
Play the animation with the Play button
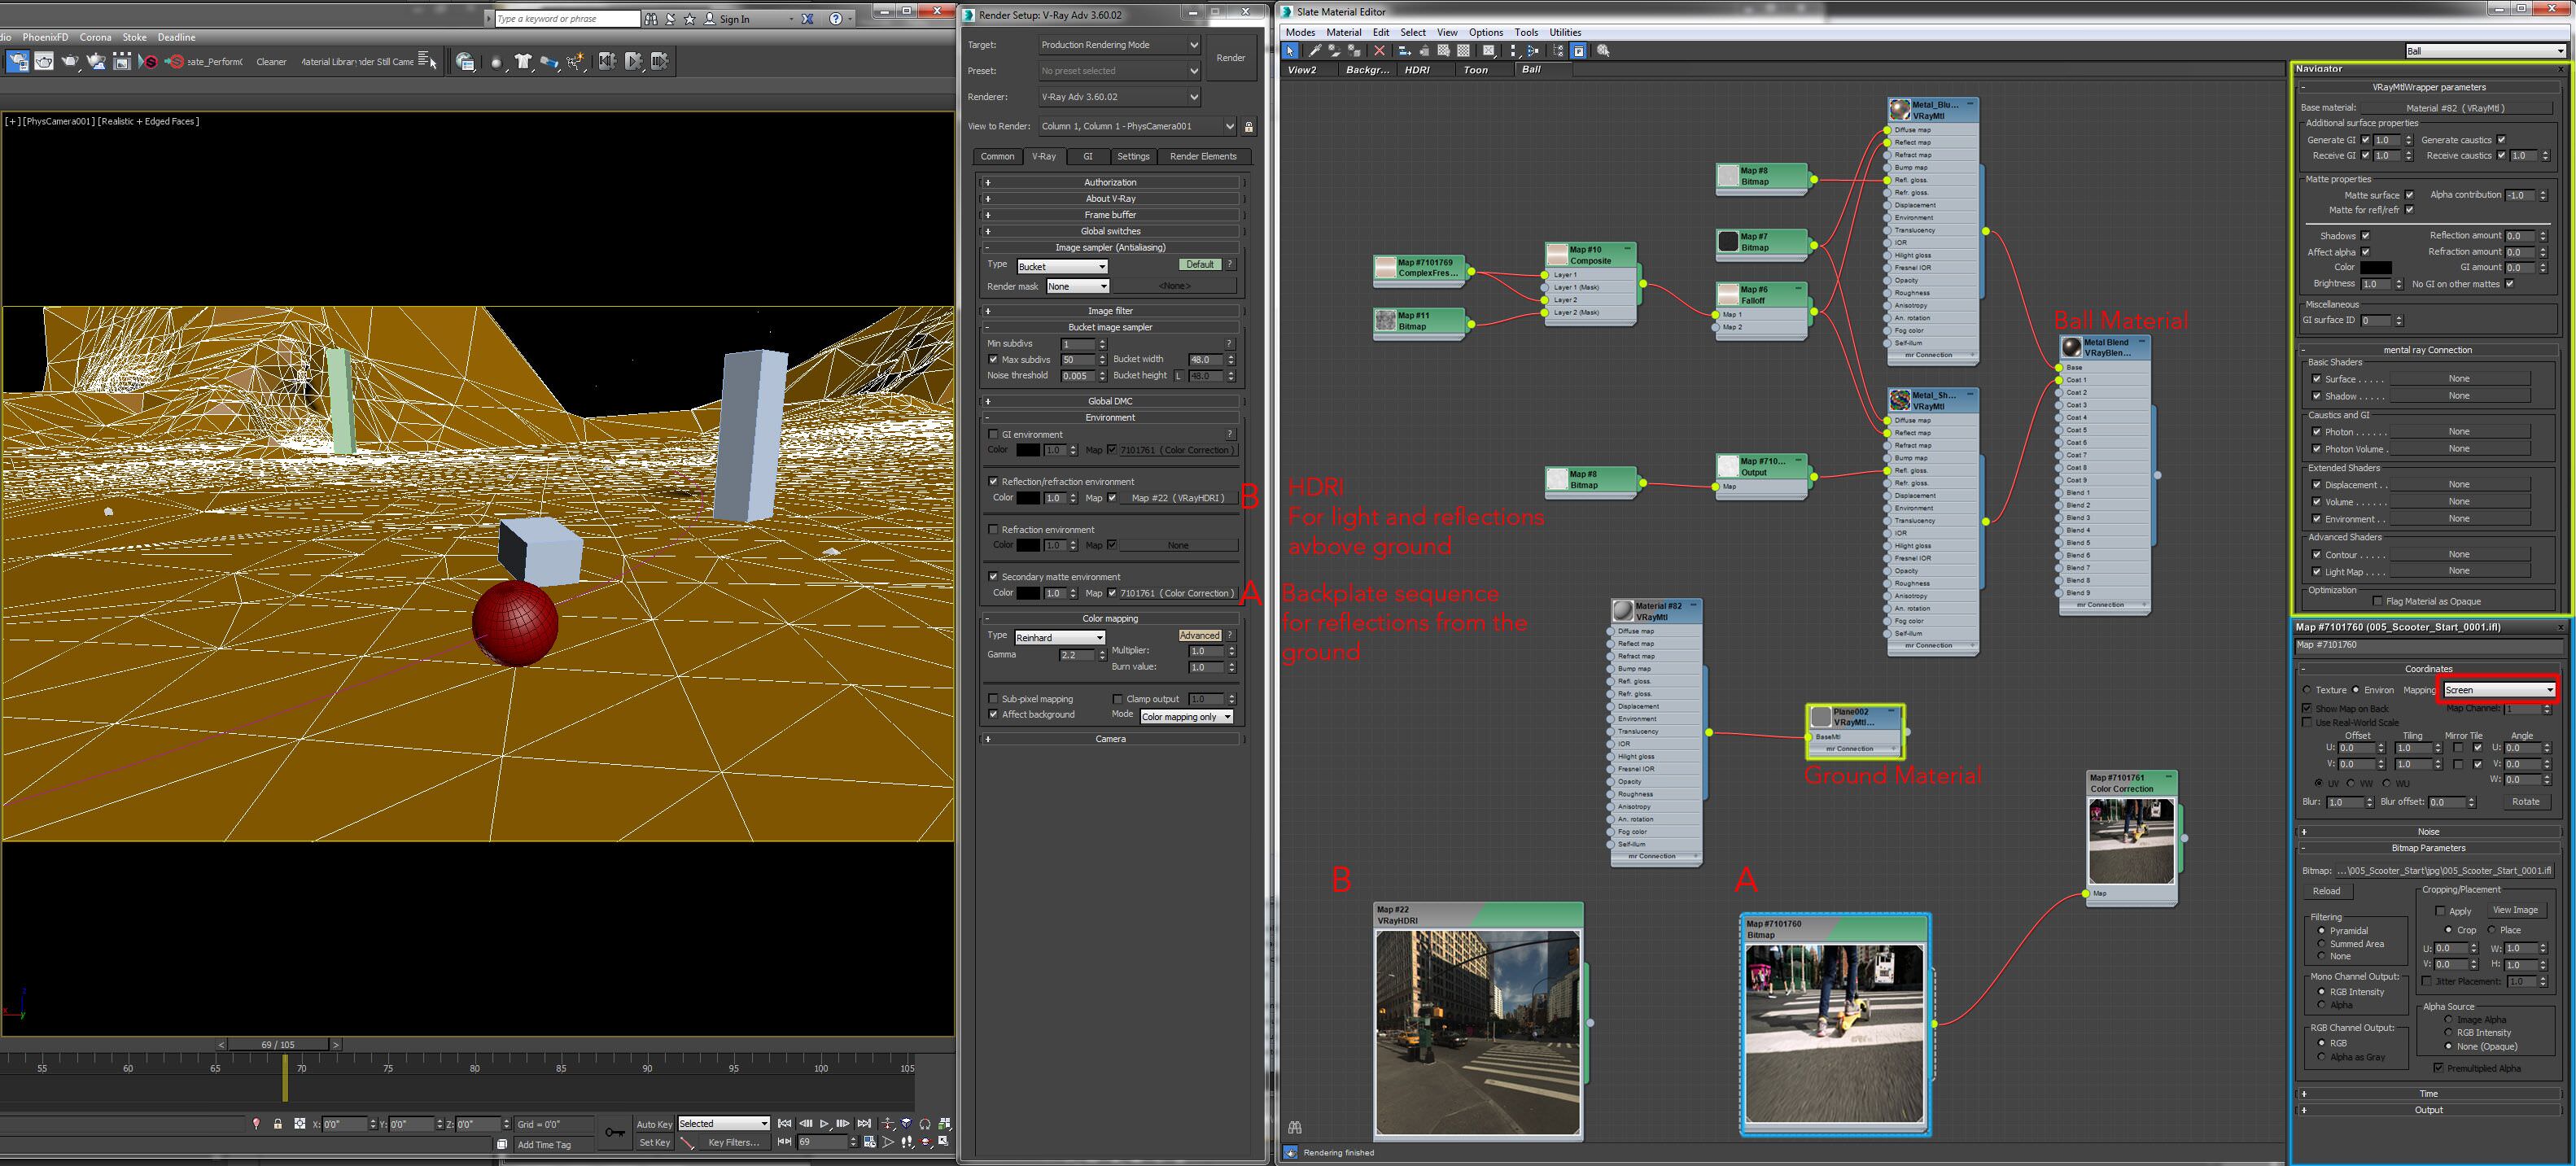point(824,1124)
